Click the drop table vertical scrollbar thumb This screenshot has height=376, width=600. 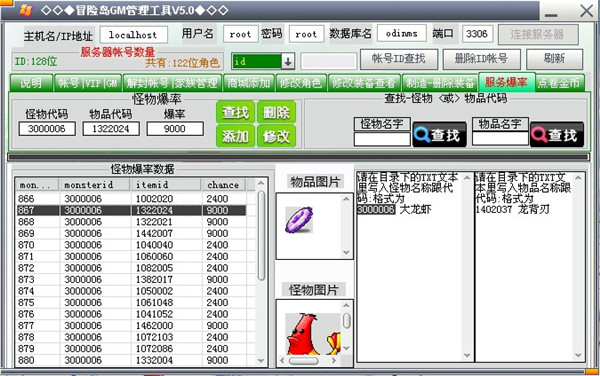pos(261,235)
